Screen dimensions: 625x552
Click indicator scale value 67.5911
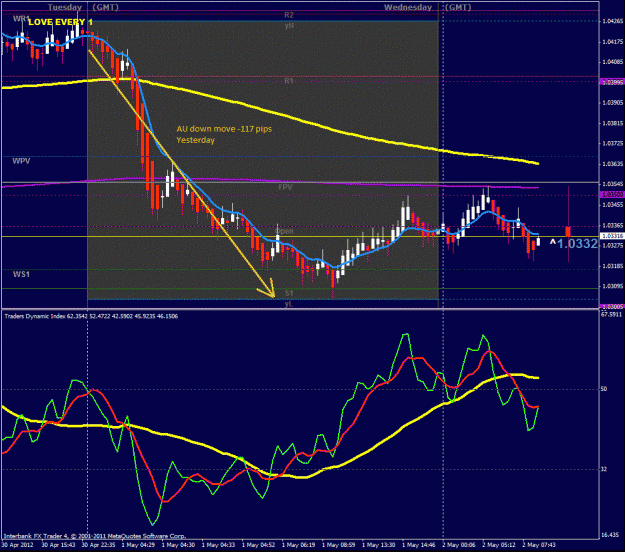[610, 314]
